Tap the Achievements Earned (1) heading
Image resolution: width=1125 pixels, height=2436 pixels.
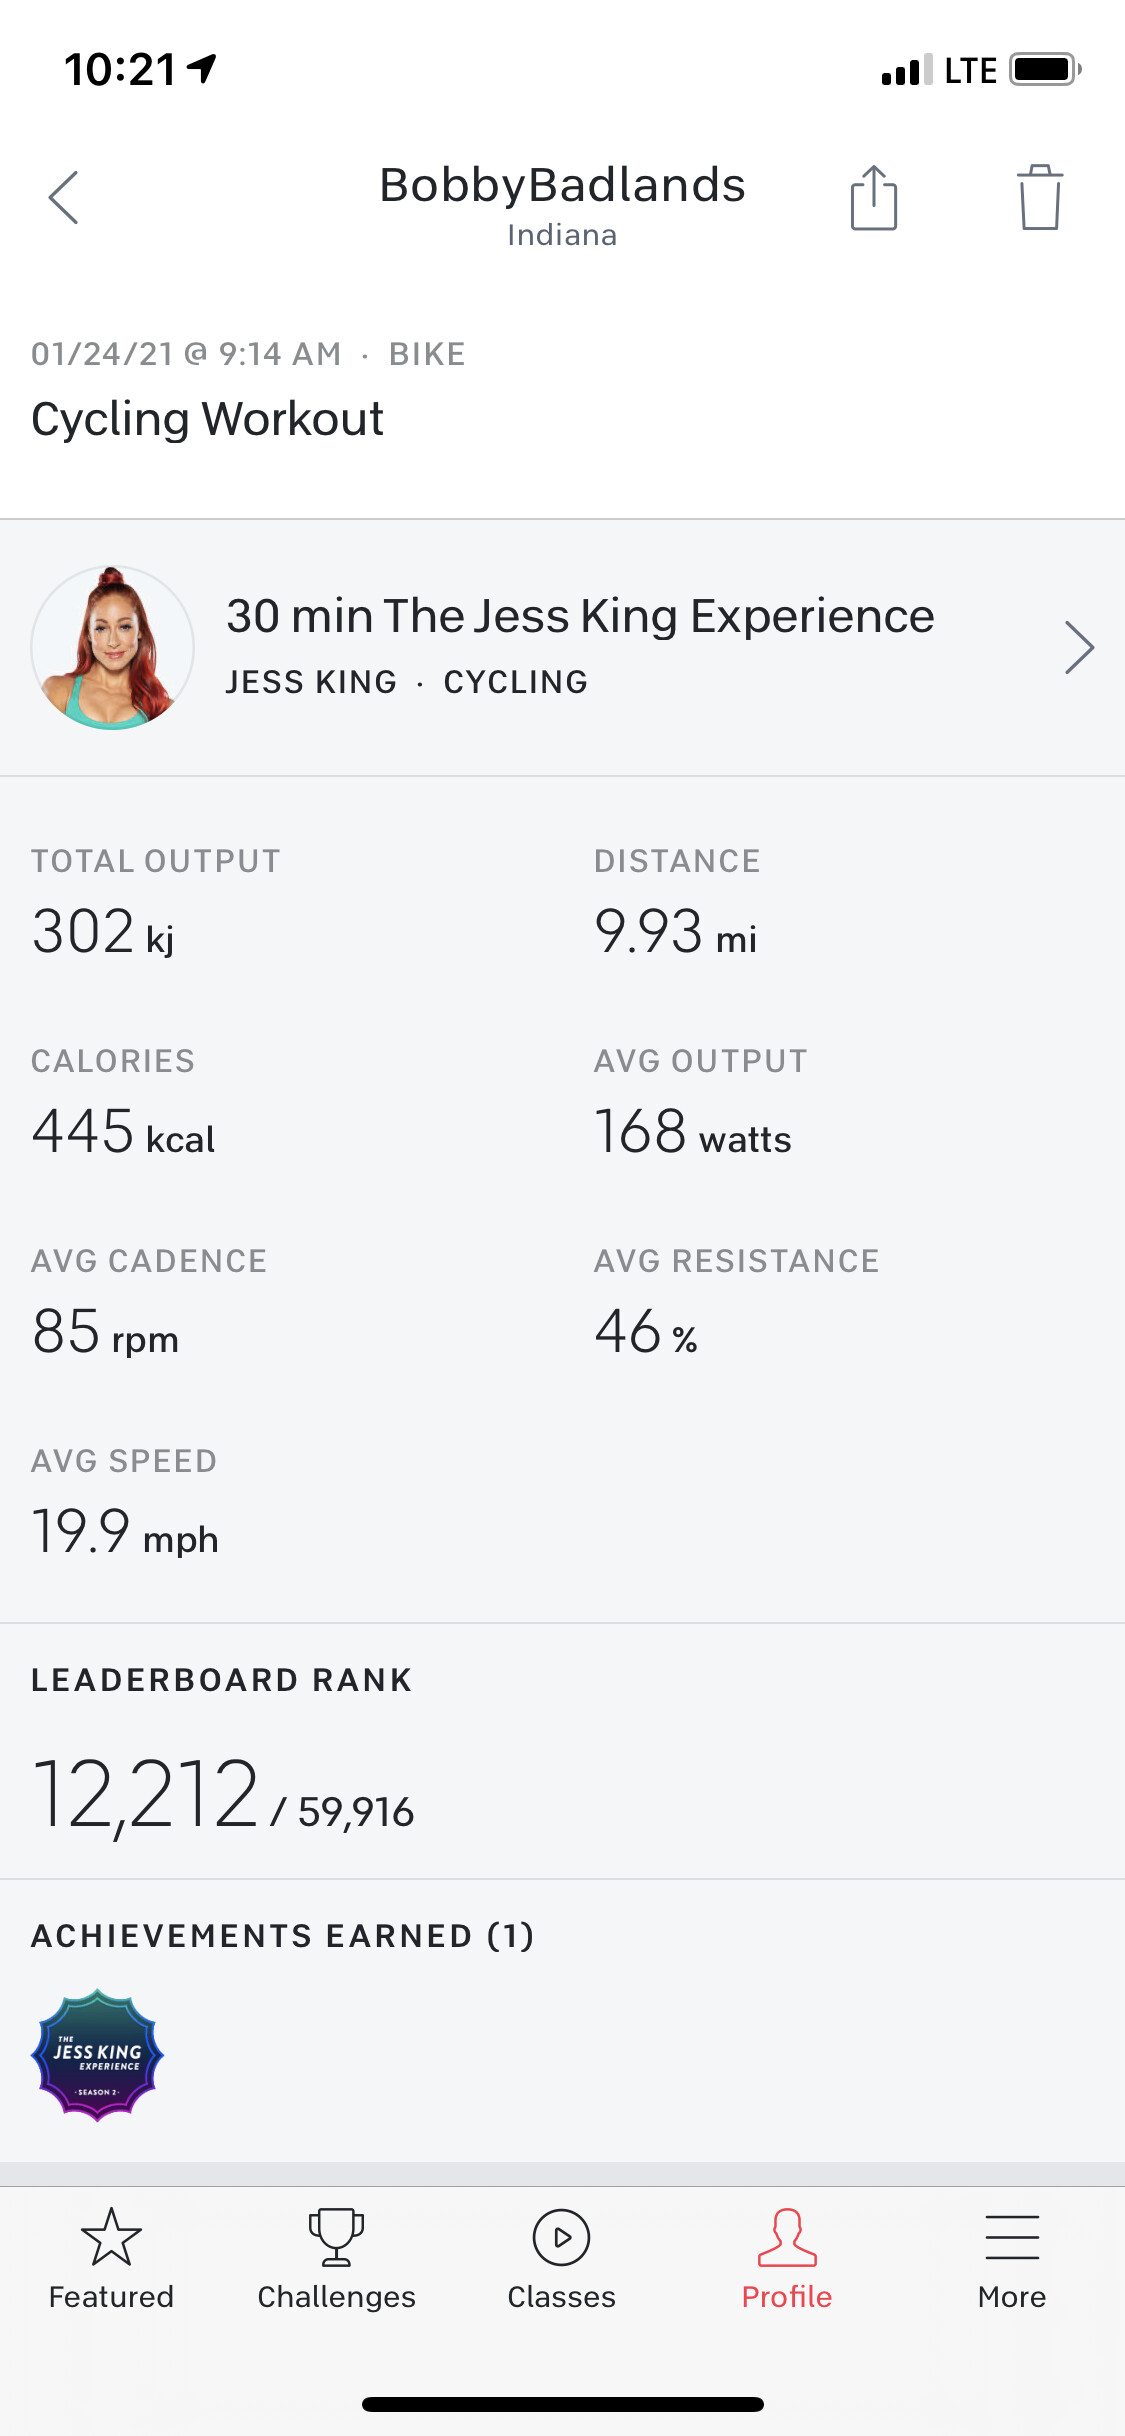(283, 1936)
